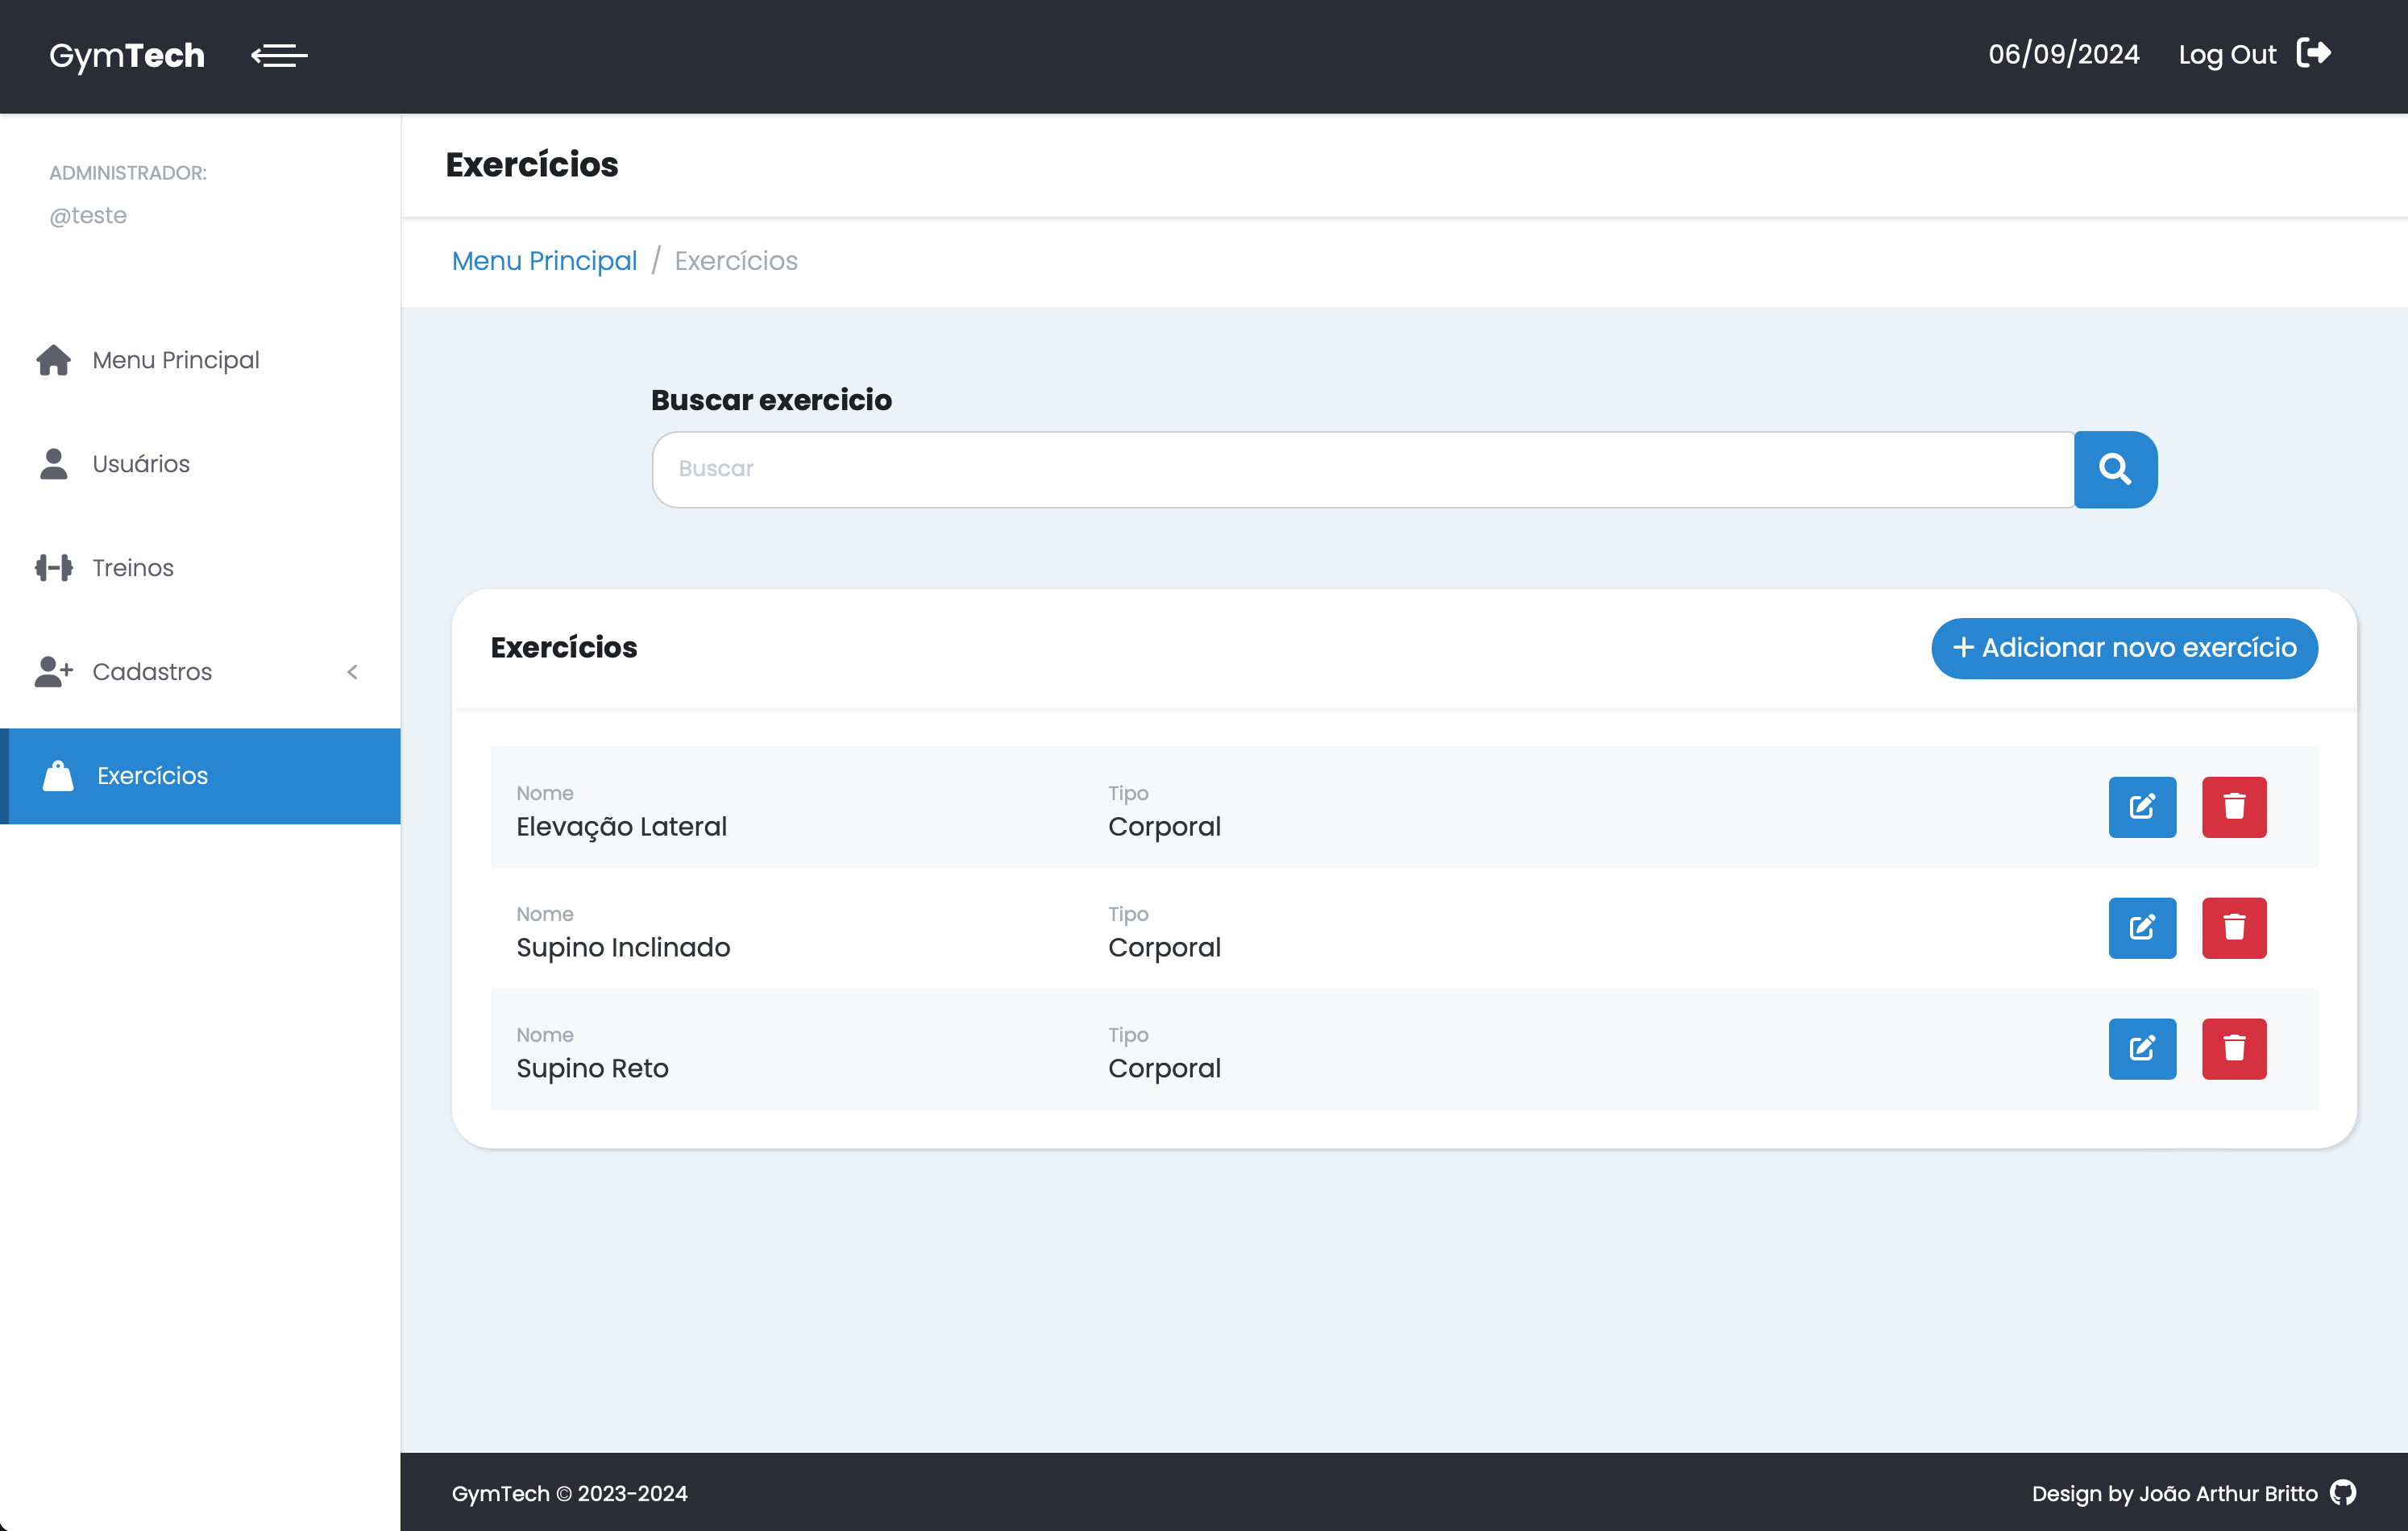Delete the Supino Reto exercise
Viewport: 2408px width, 1531px height.
pyautogui.click(x=2233, y=1048)
